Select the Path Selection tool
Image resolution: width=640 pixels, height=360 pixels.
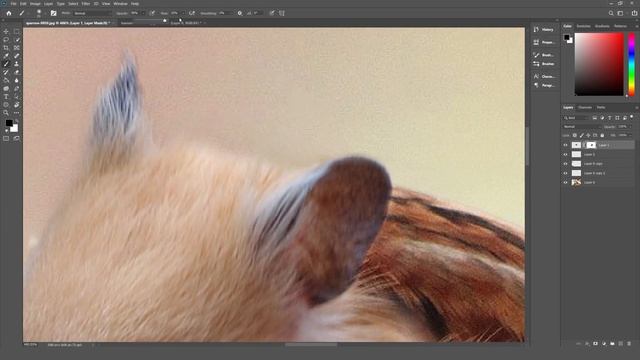(x=17, y=97)
